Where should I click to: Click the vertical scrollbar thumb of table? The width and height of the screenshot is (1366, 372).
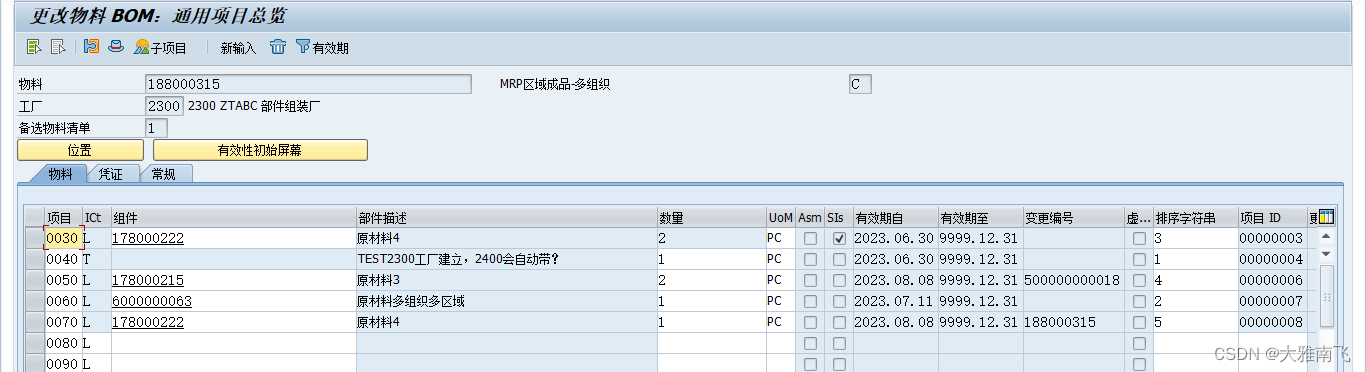1327,295
